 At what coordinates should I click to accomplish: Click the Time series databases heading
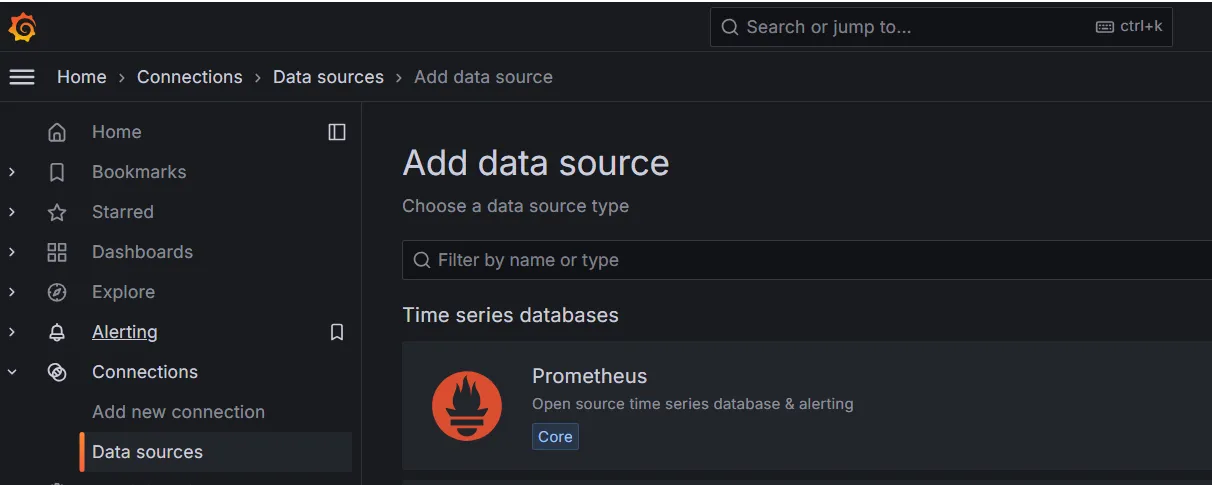[x=510, y=315]
